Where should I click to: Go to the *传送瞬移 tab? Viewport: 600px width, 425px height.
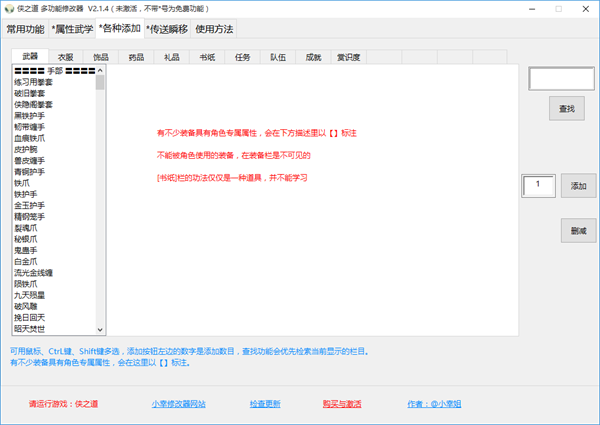[167, 29]
